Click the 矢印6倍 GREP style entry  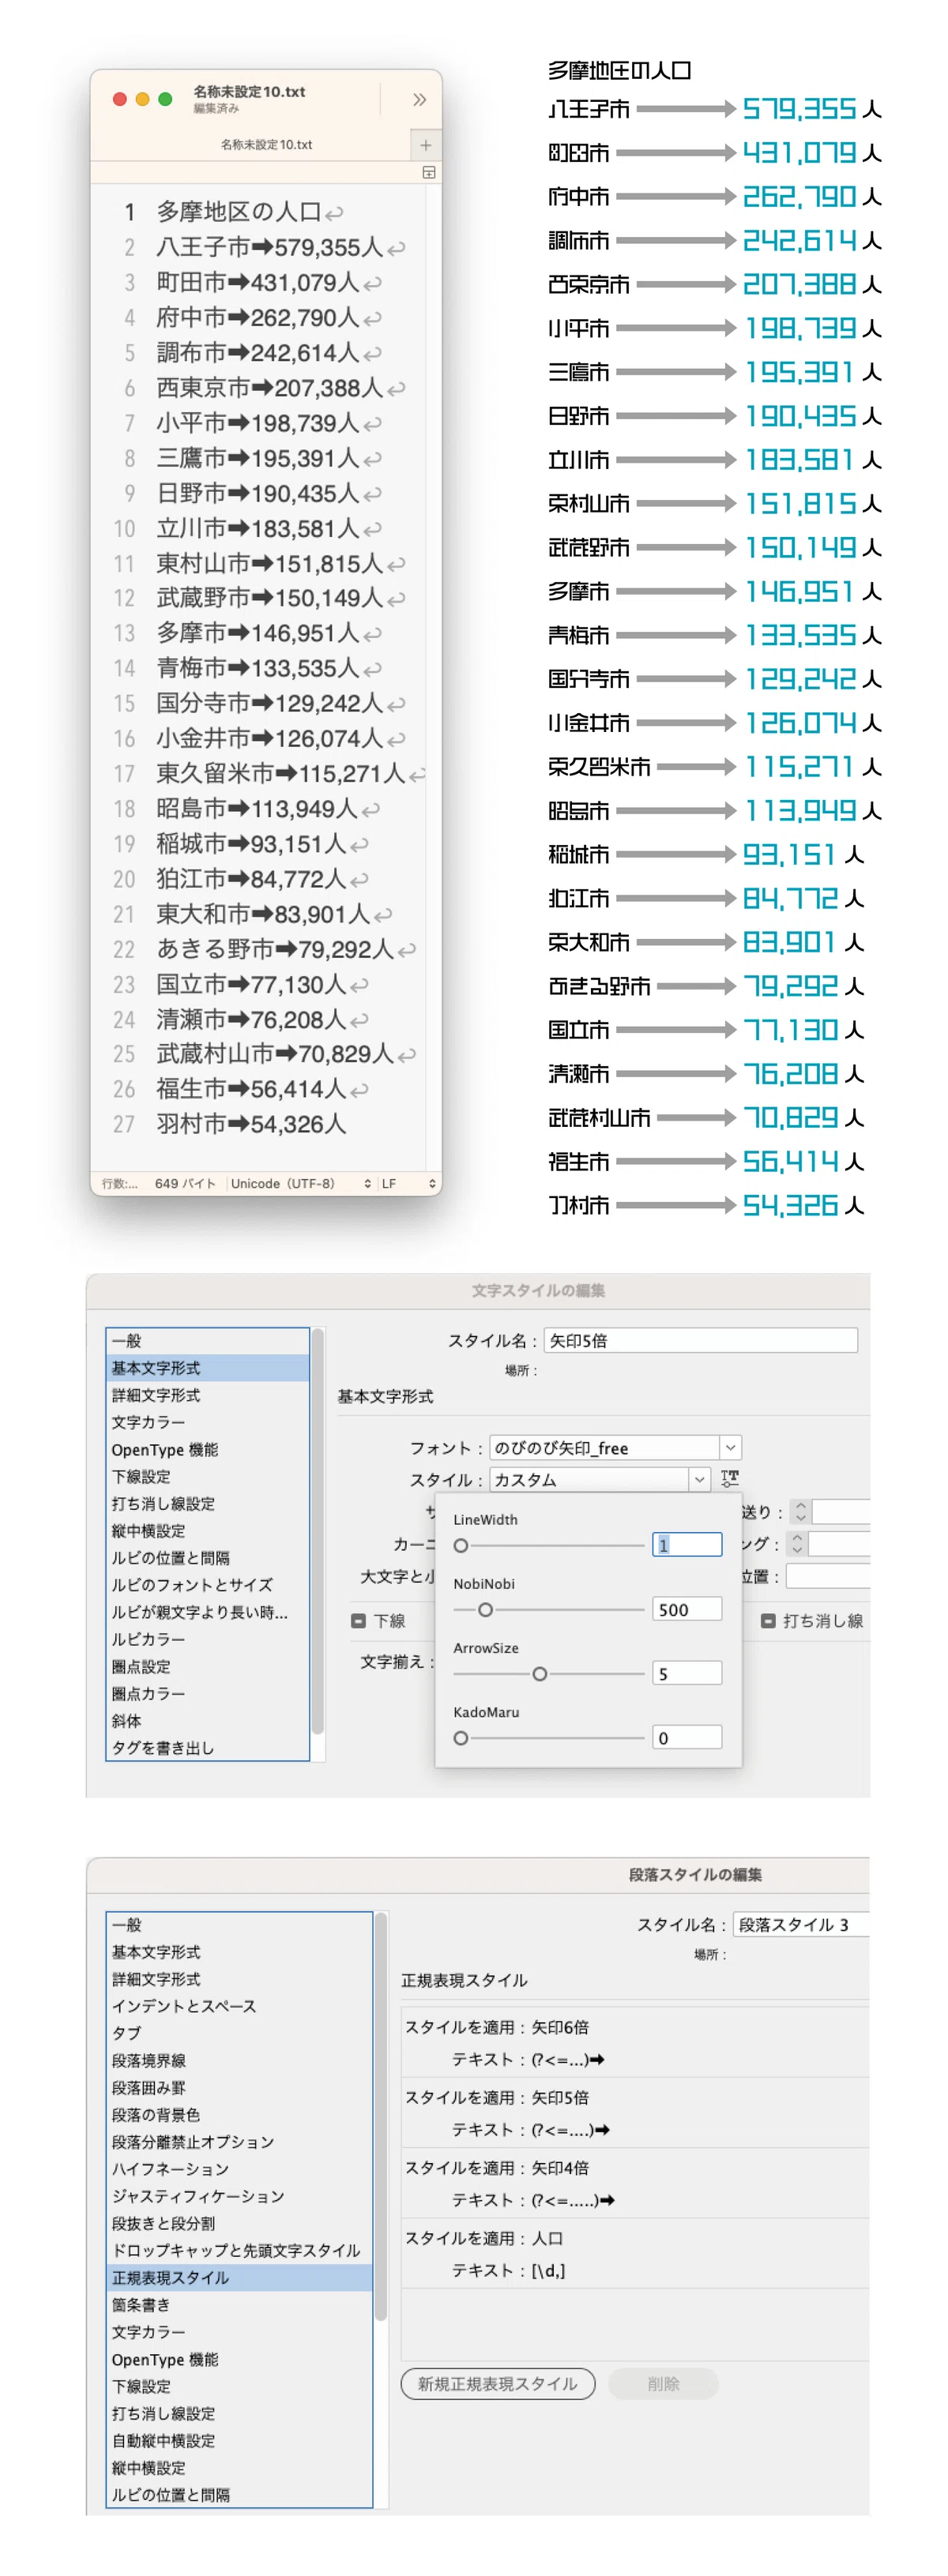[634, 2042]
